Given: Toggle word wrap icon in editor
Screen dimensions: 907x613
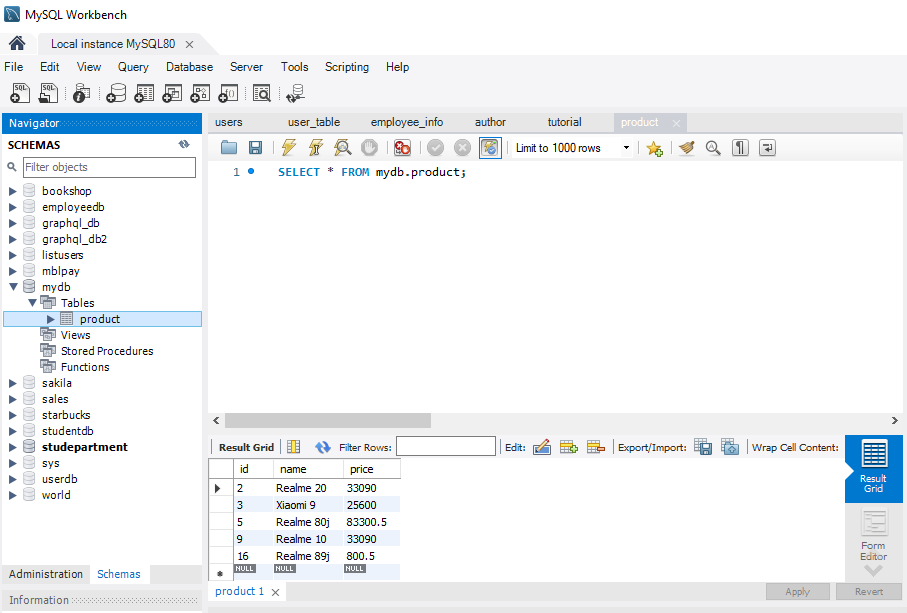Looking at the screenshot, I should click(x=767, y=148).
